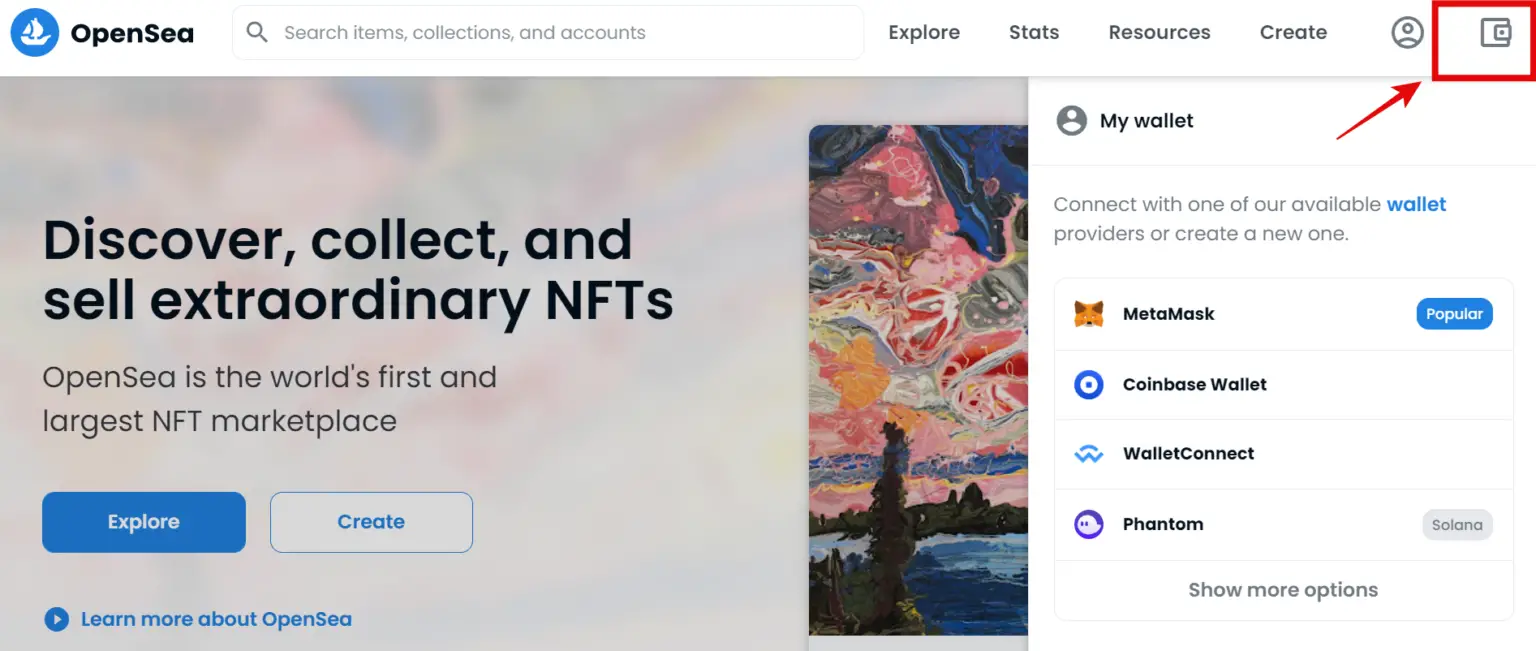Click the Phantom wallet icon
1536x651 pixels.
point(1089,524)
